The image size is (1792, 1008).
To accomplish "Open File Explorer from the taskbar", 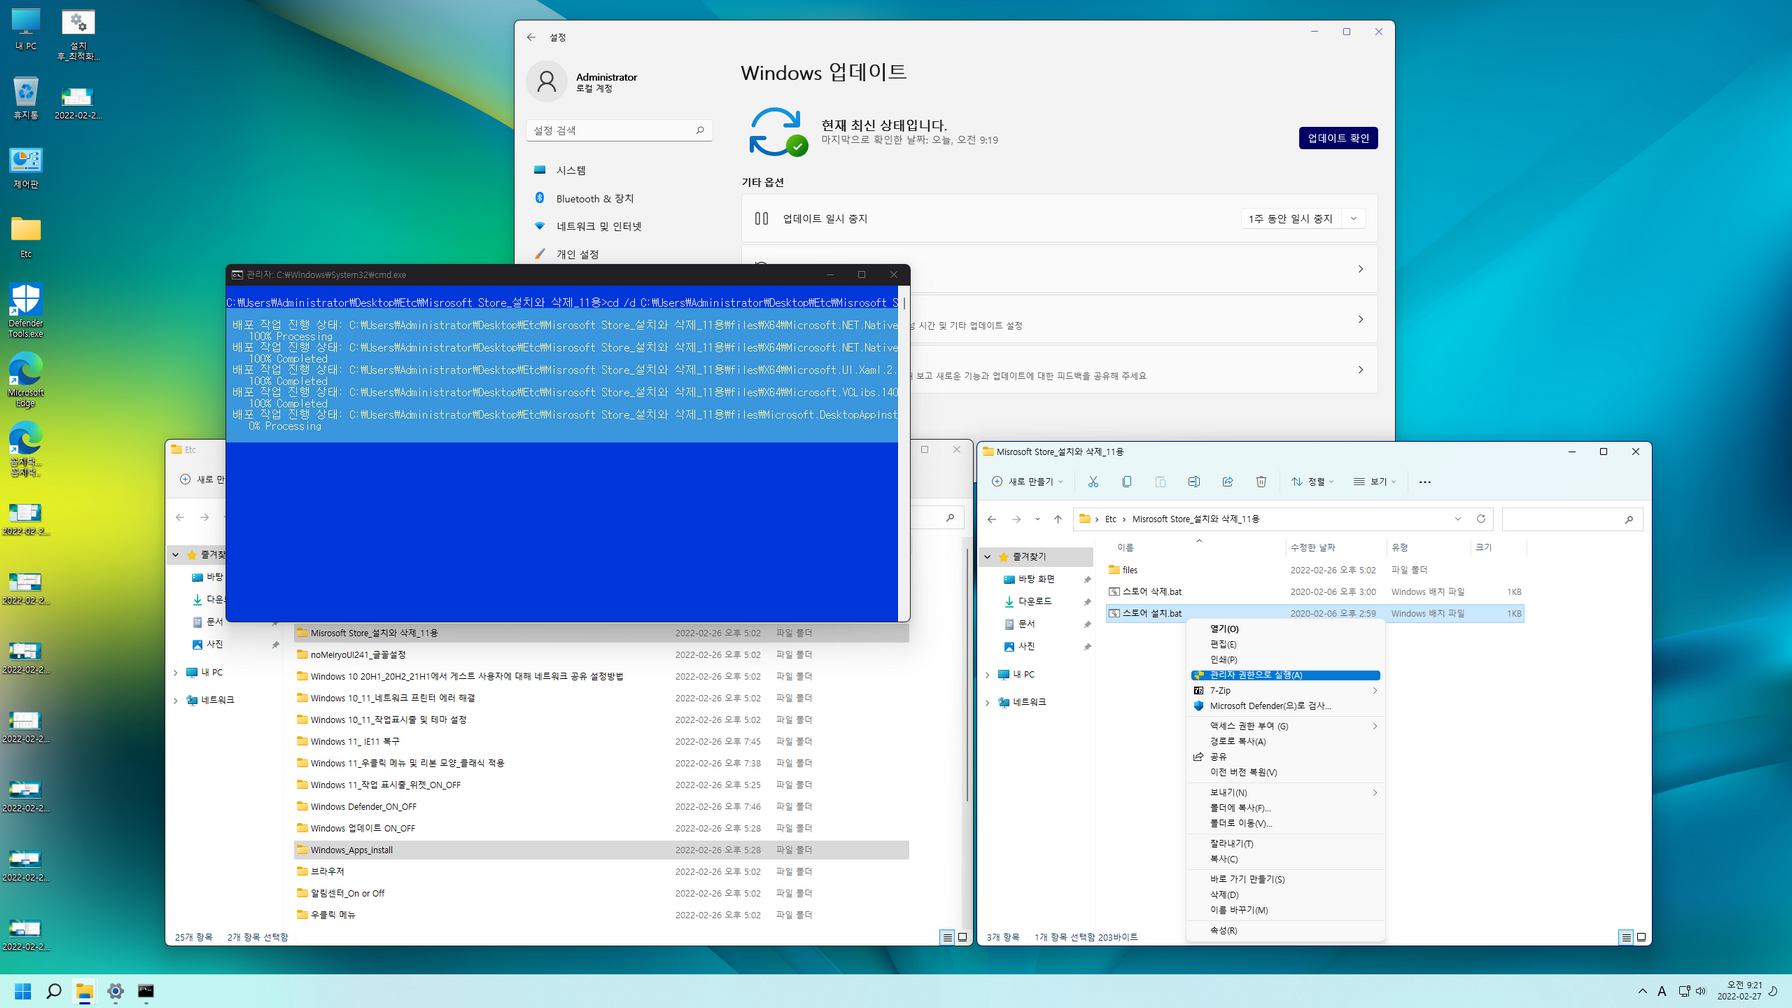I will point(85,991).
